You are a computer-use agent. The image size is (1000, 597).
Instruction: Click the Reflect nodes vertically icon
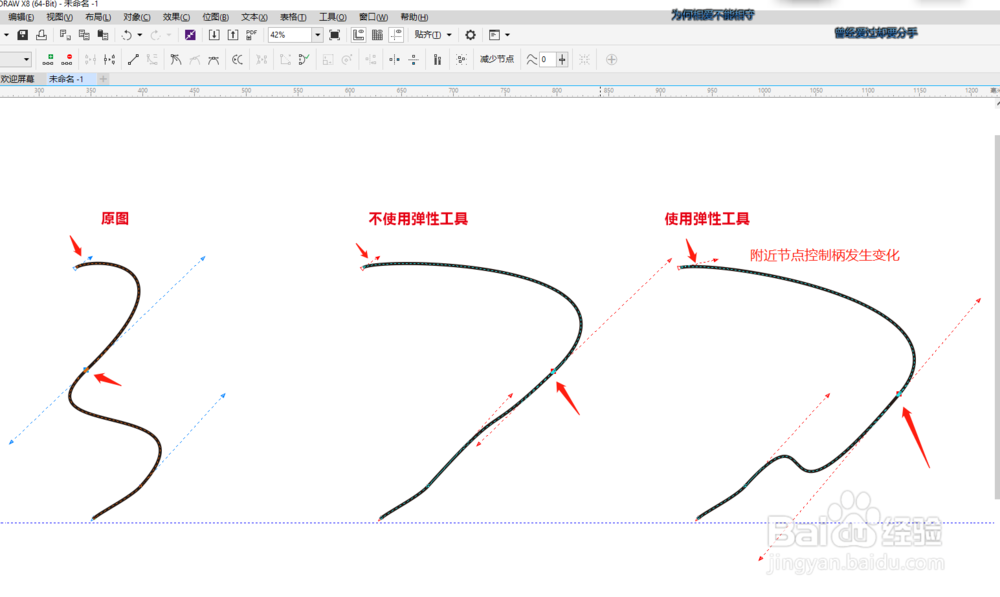click(413, 59)
